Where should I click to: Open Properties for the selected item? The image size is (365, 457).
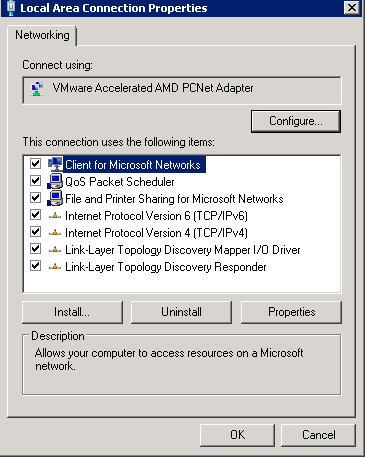(x=291, y=312)
